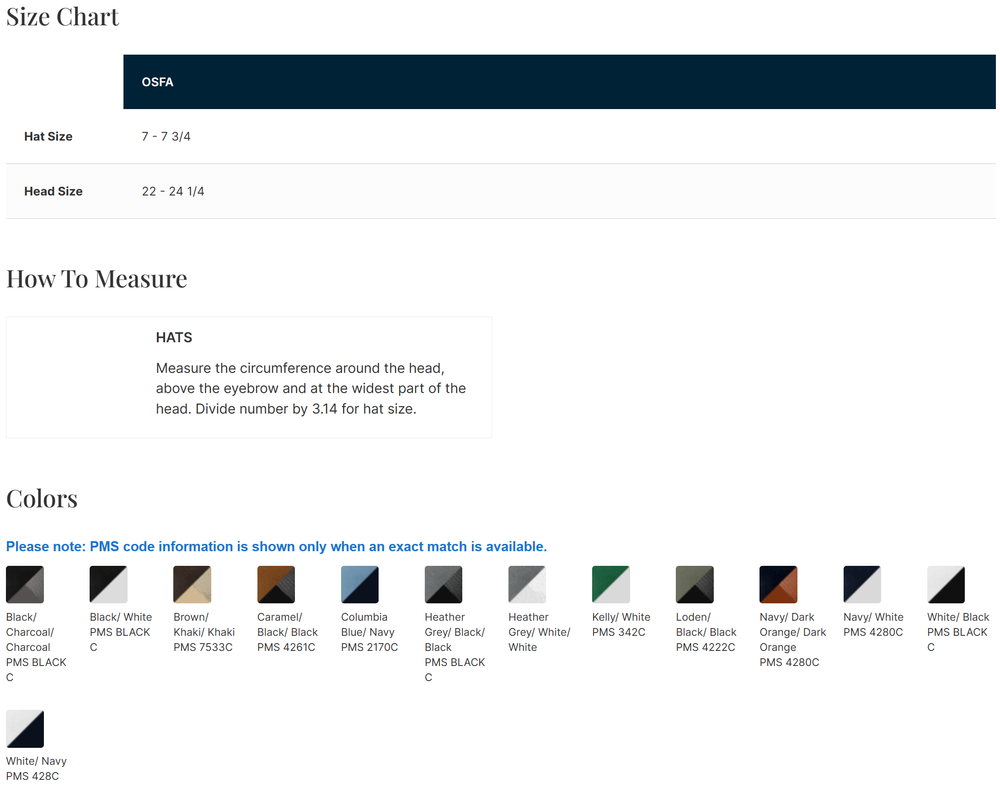Click the Columbia Blue/ Navy swatch
1000x786 pixels.
pos(360,584)
